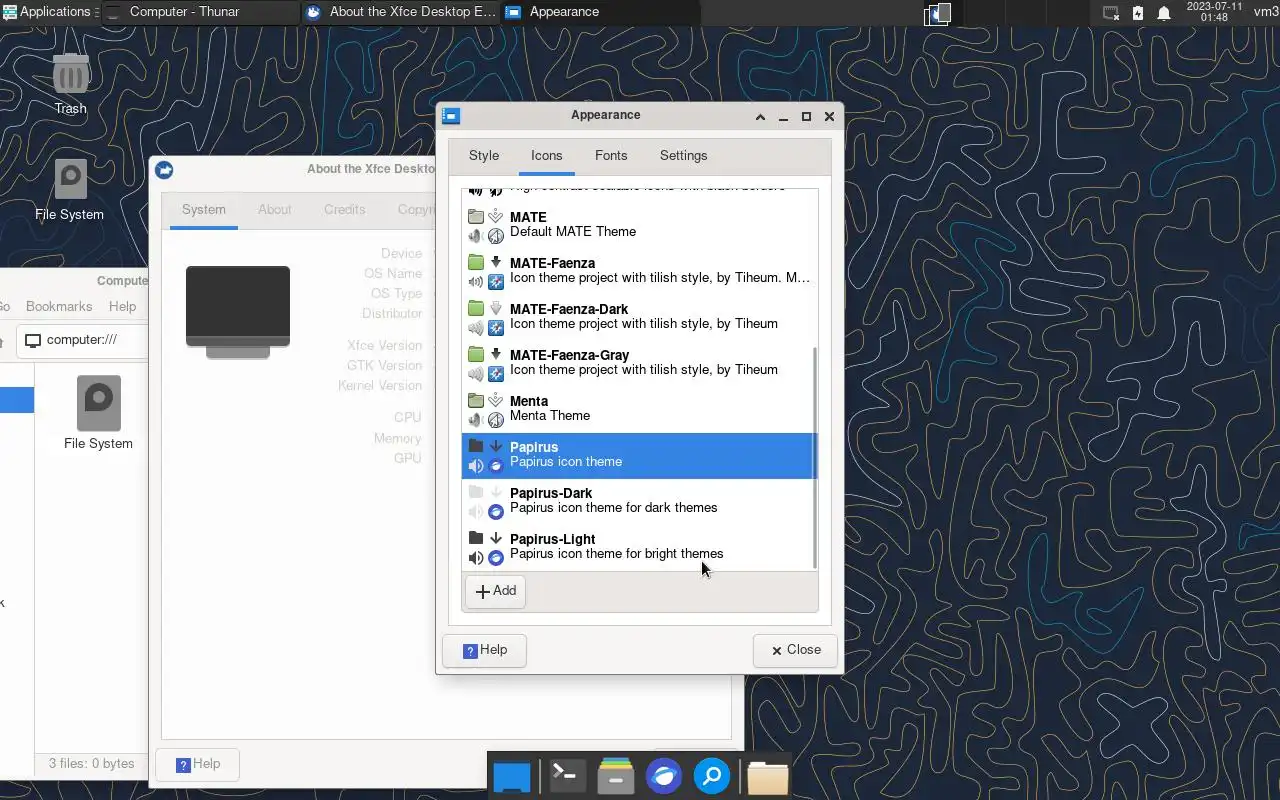Open the Credits tab in About dialog
Viewport: 1280px width, 800px height.
coord(345,210)
